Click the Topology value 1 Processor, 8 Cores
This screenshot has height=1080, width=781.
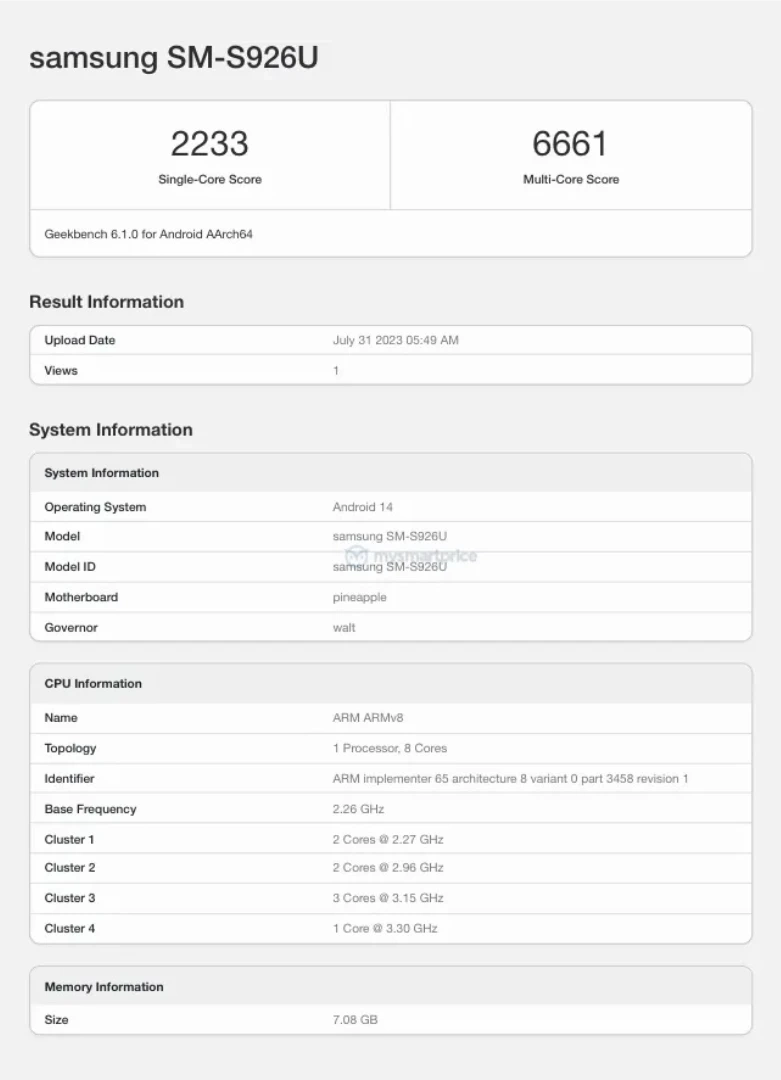pos(389,748)
